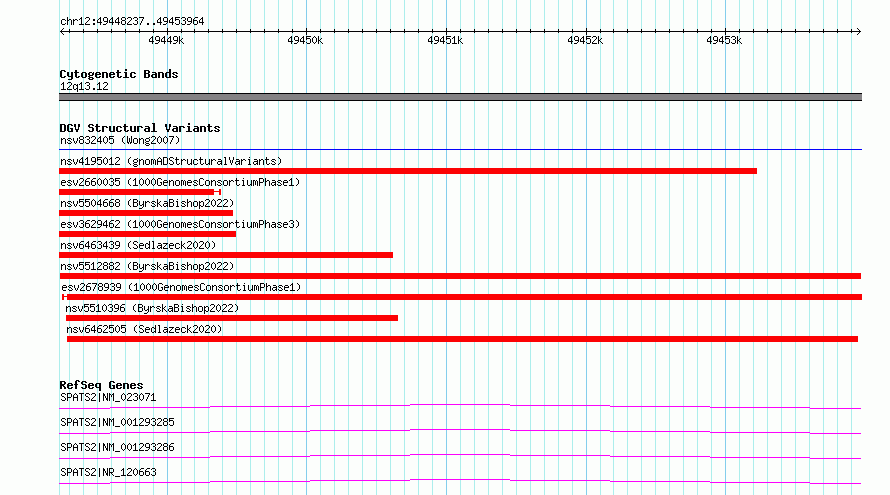Click the 49453k ruler tick label
Image resolution: width=890 pixels, height=495 pixels.
(x=724, y=40)
